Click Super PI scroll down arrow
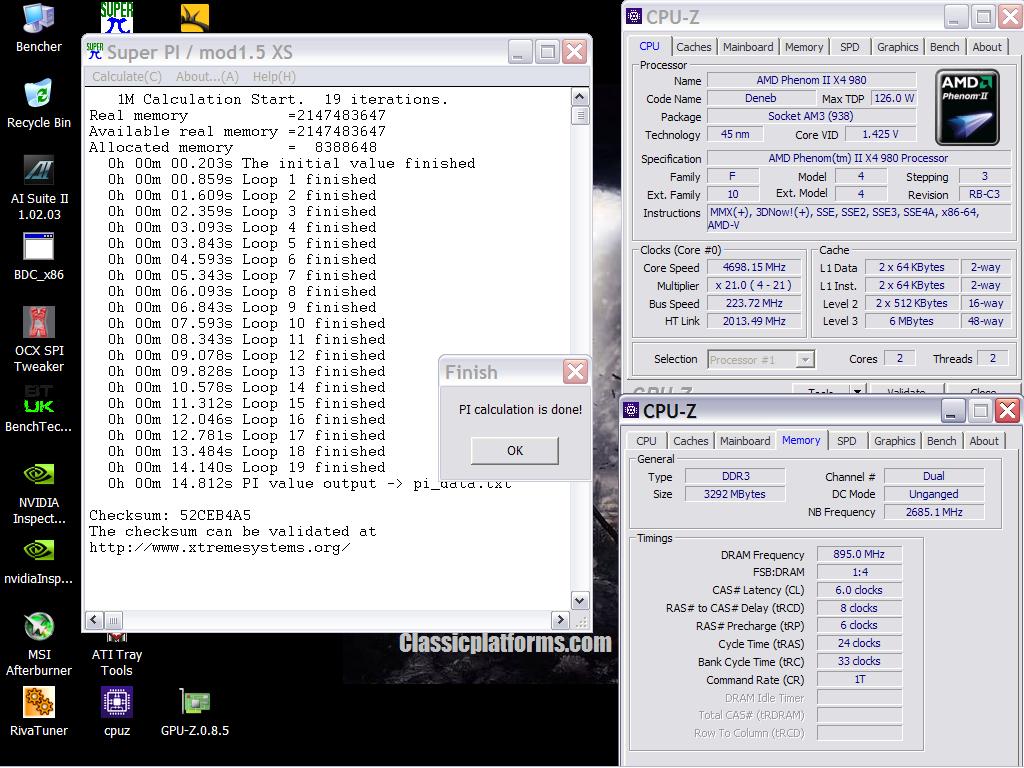Image resolution: width=1024 pixels, height=768 pixels. pos(580,600)
